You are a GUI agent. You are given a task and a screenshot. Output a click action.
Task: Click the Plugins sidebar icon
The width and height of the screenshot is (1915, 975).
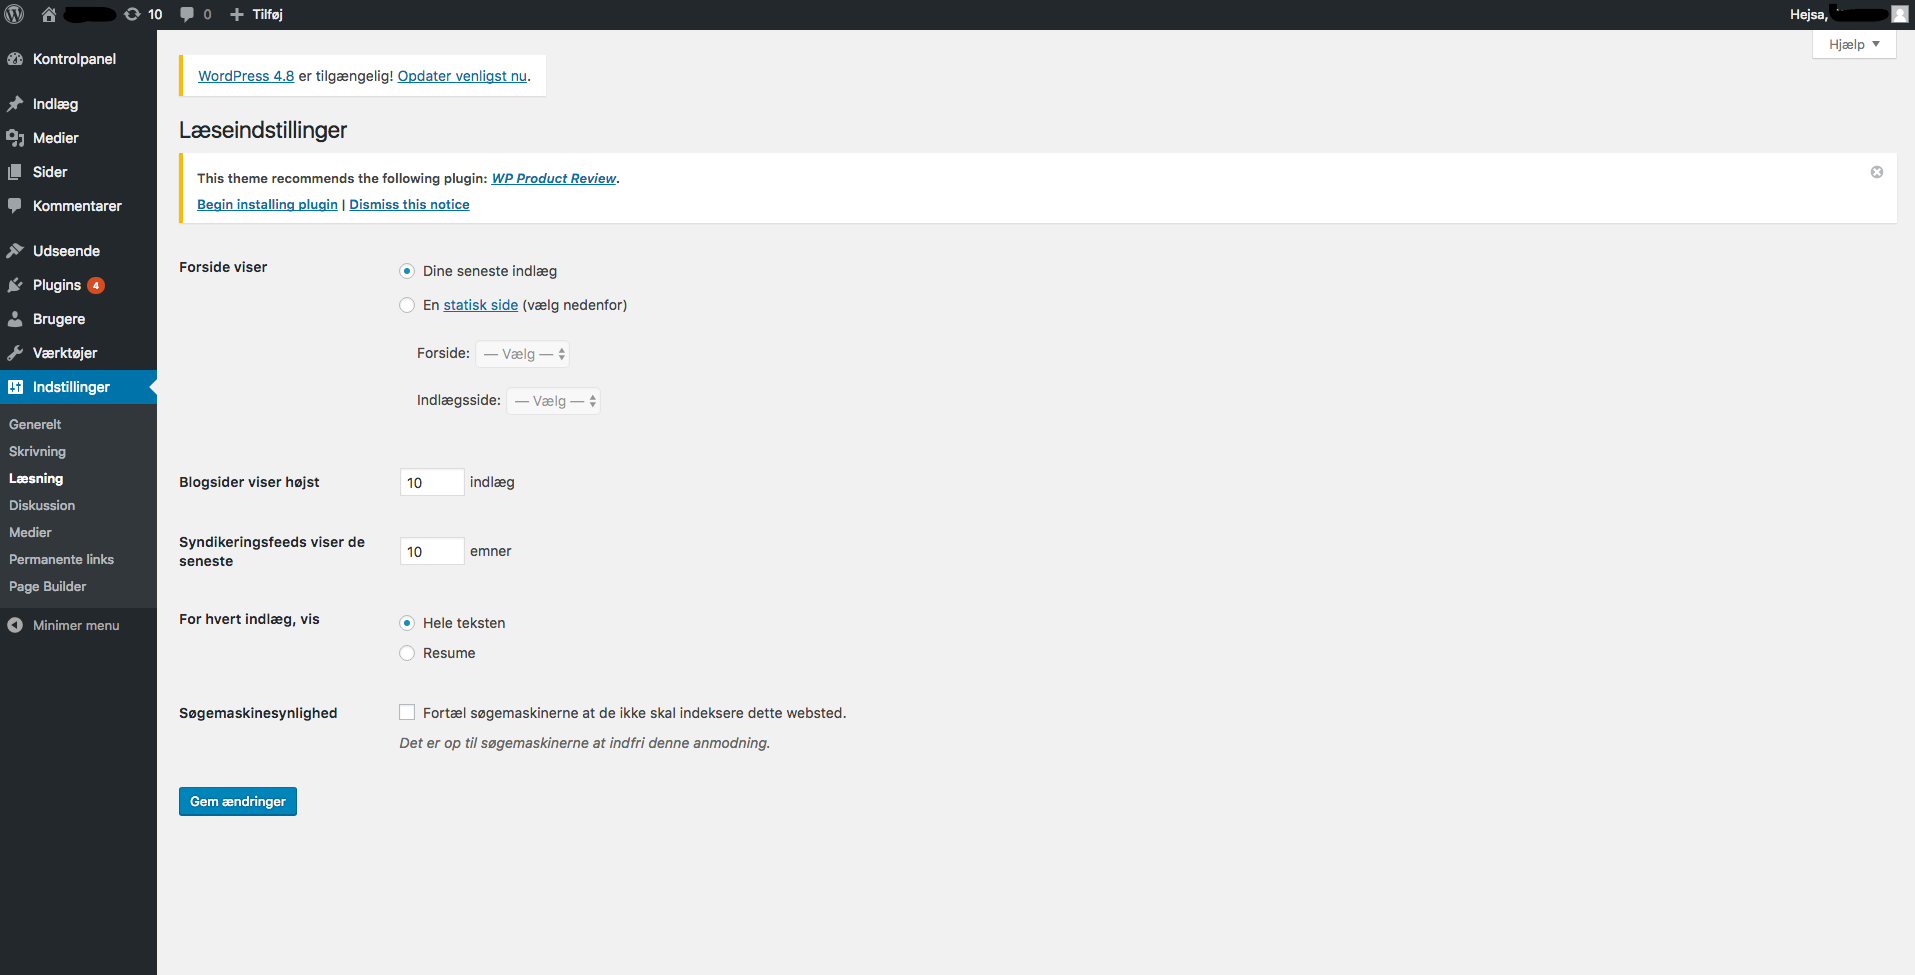tap(15, 285)
